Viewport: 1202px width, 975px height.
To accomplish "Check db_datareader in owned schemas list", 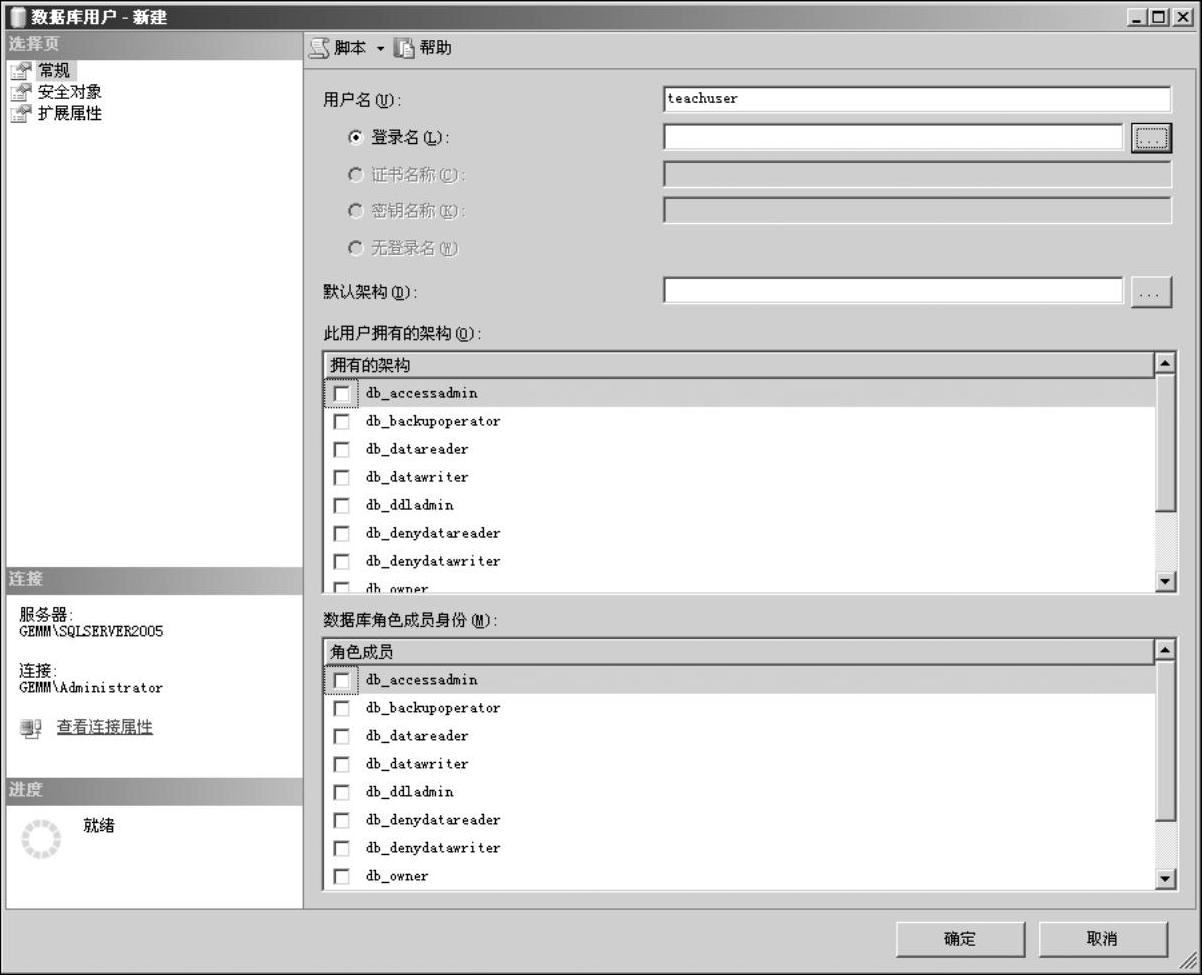I will 342,450.
